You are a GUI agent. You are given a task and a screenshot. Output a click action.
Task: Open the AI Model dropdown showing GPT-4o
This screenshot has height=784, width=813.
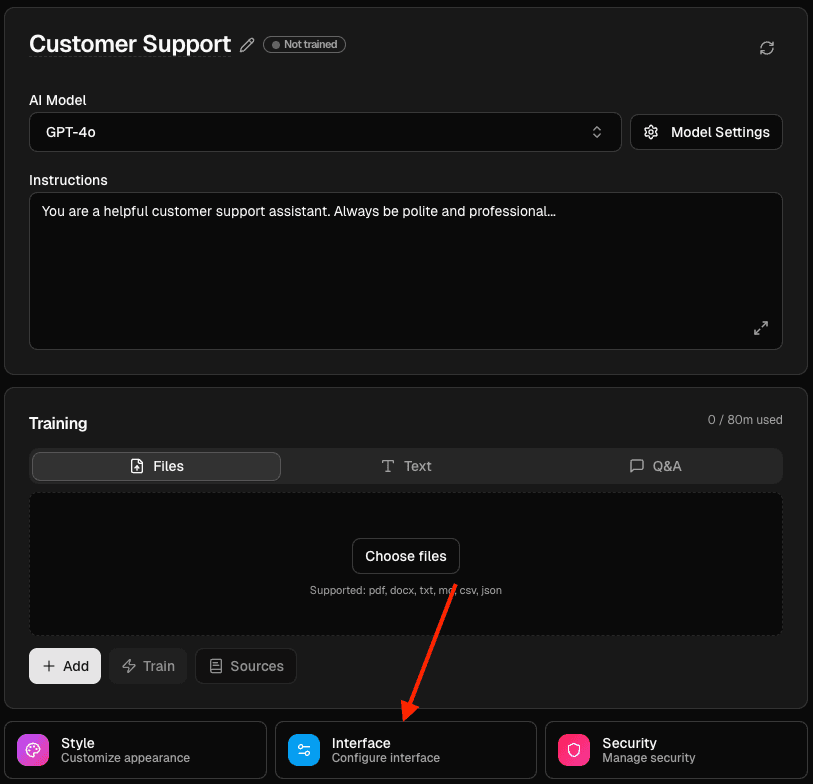pyautogui.click(x=325, y=132)
